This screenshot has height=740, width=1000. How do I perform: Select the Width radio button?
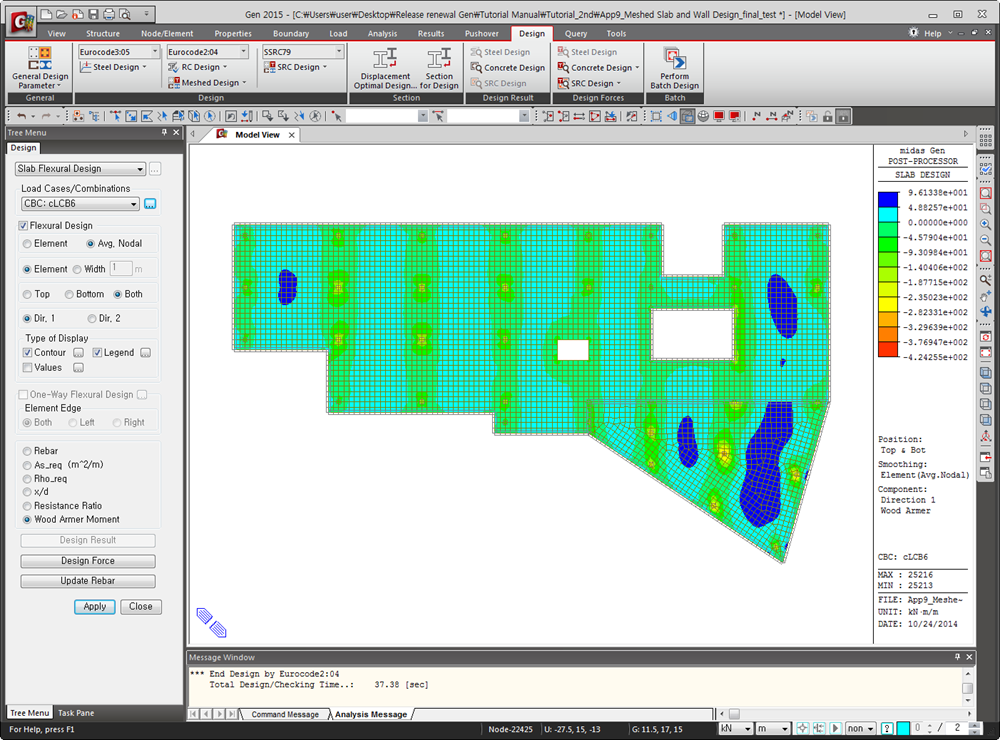(x=77, y=269)
